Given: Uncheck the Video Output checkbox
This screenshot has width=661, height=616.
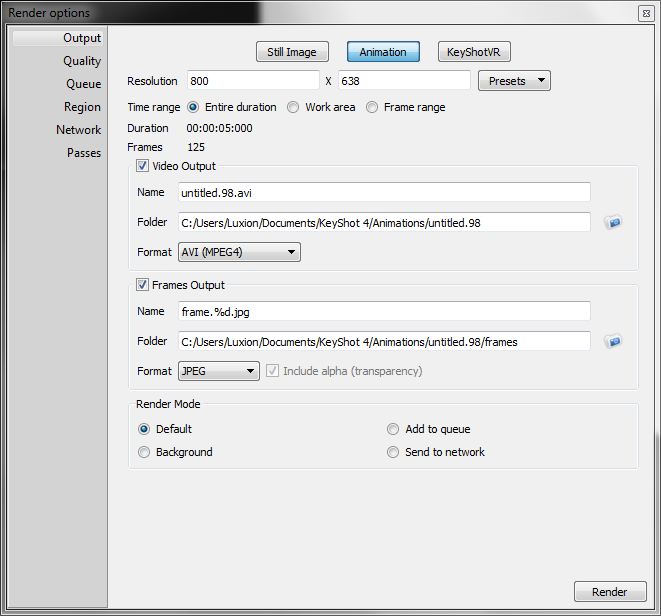Looking at the screenshot, I should click(x=143, y=166).
